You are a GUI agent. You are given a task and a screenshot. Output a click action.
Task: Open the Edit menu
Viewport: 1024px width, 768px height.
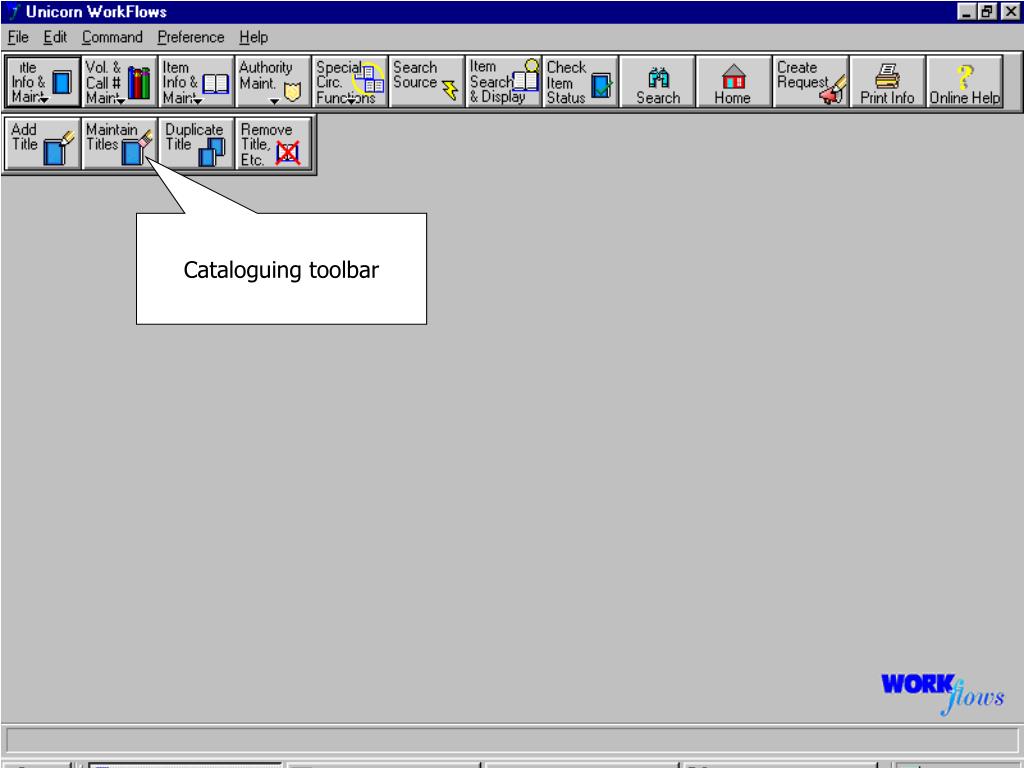click(55, 37)
